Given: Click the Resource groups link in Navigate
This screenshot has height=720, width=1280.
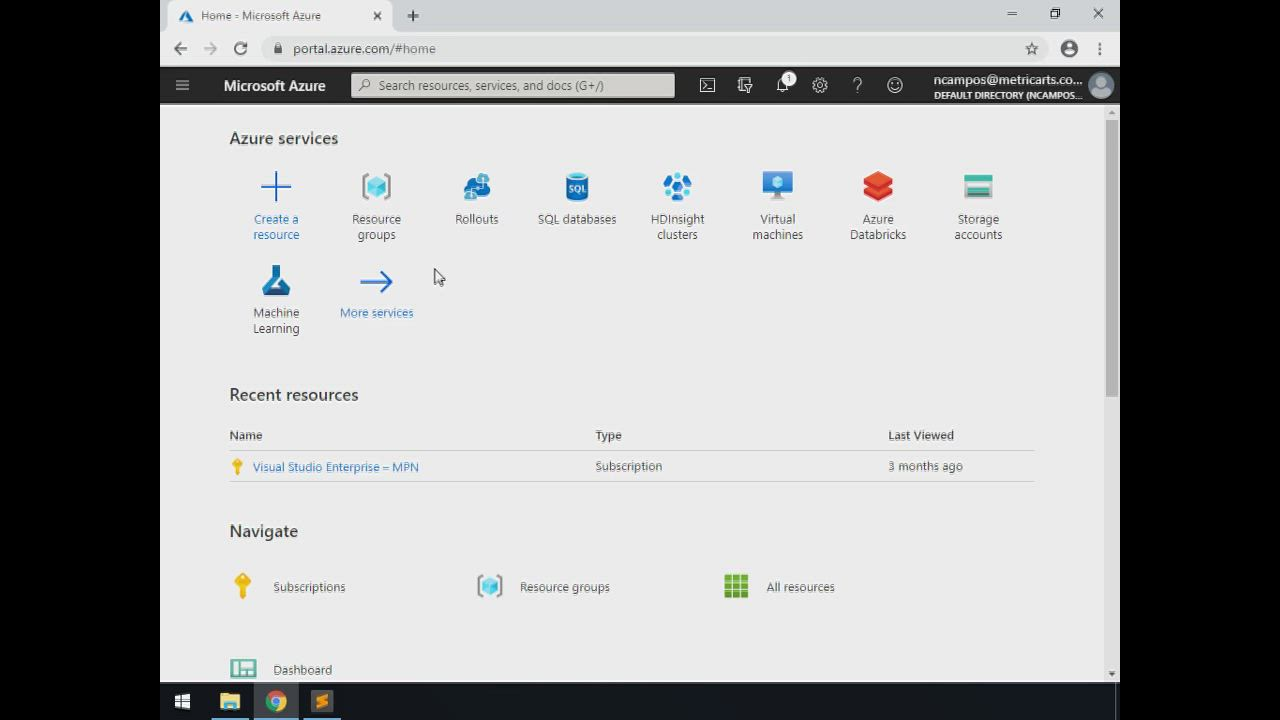Looking at the screenshot, I should pos(564,587).
